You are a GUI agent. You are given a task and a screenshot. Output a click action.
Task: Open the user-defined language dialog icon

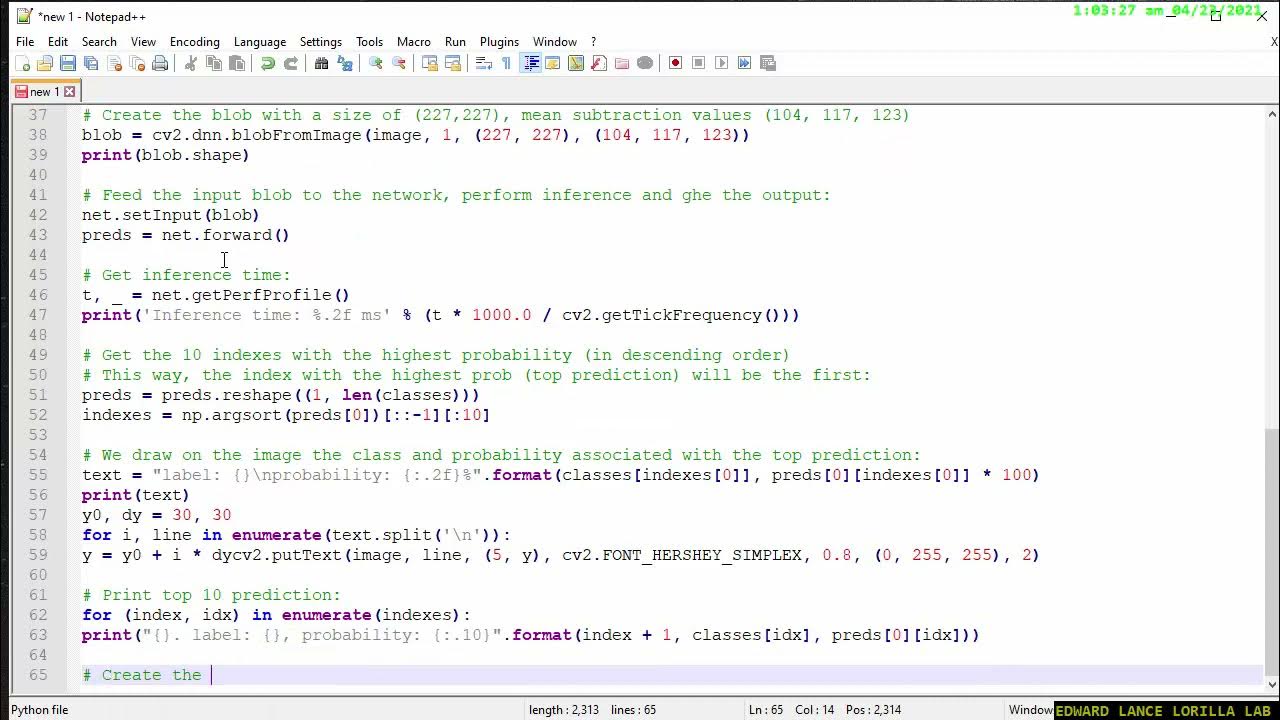click(553, 63)
